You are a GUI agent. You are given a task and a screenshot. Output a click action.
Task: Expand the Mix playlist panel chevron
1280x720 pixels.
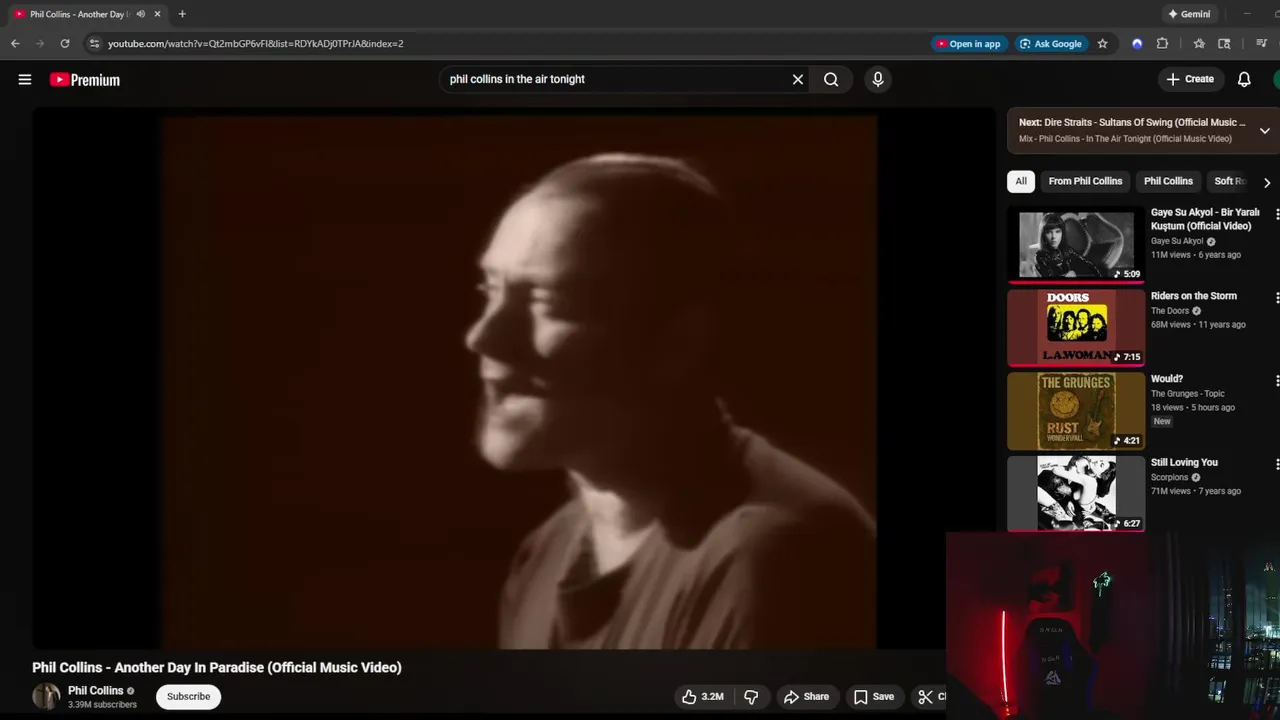1264,131
